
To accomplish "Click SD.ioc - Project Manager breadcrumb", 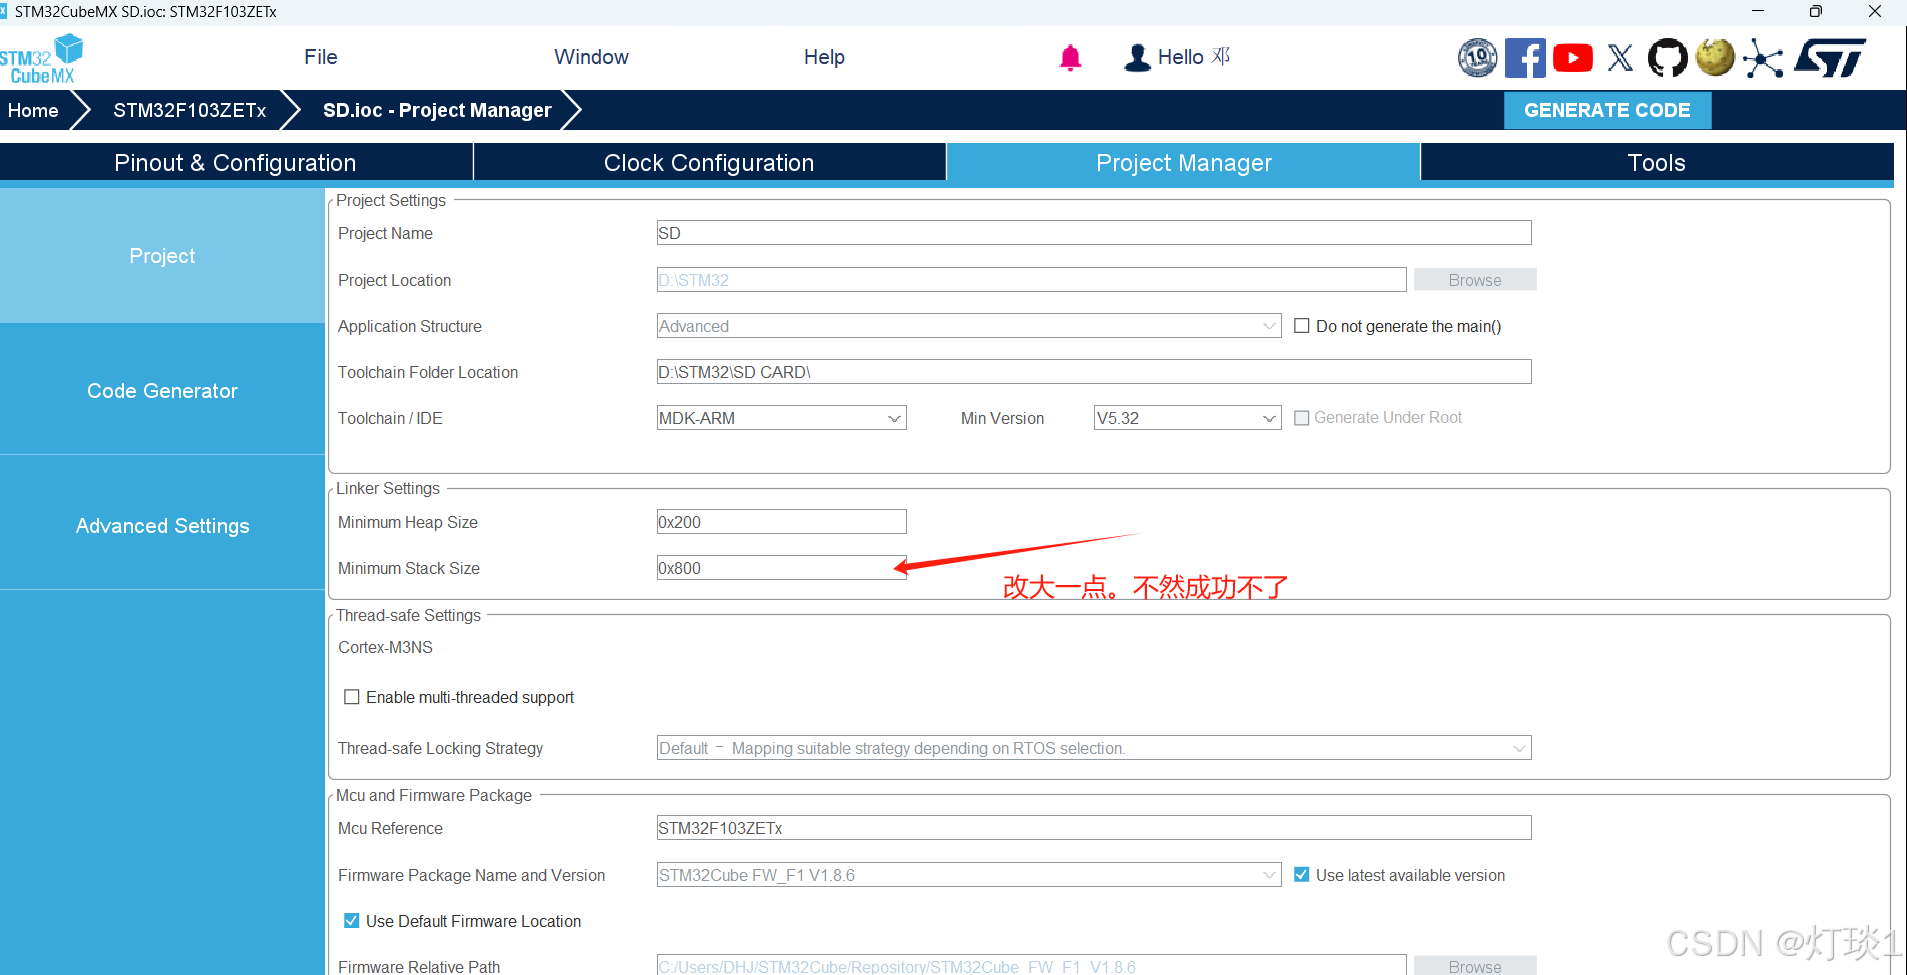I will pyautogui.click(x=437, y=110).
